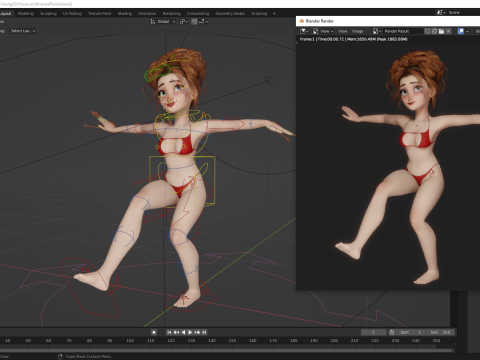Viewport: 480px width, 360px height.
Task: Open the View menu in render window
Action: coord(343,31)
